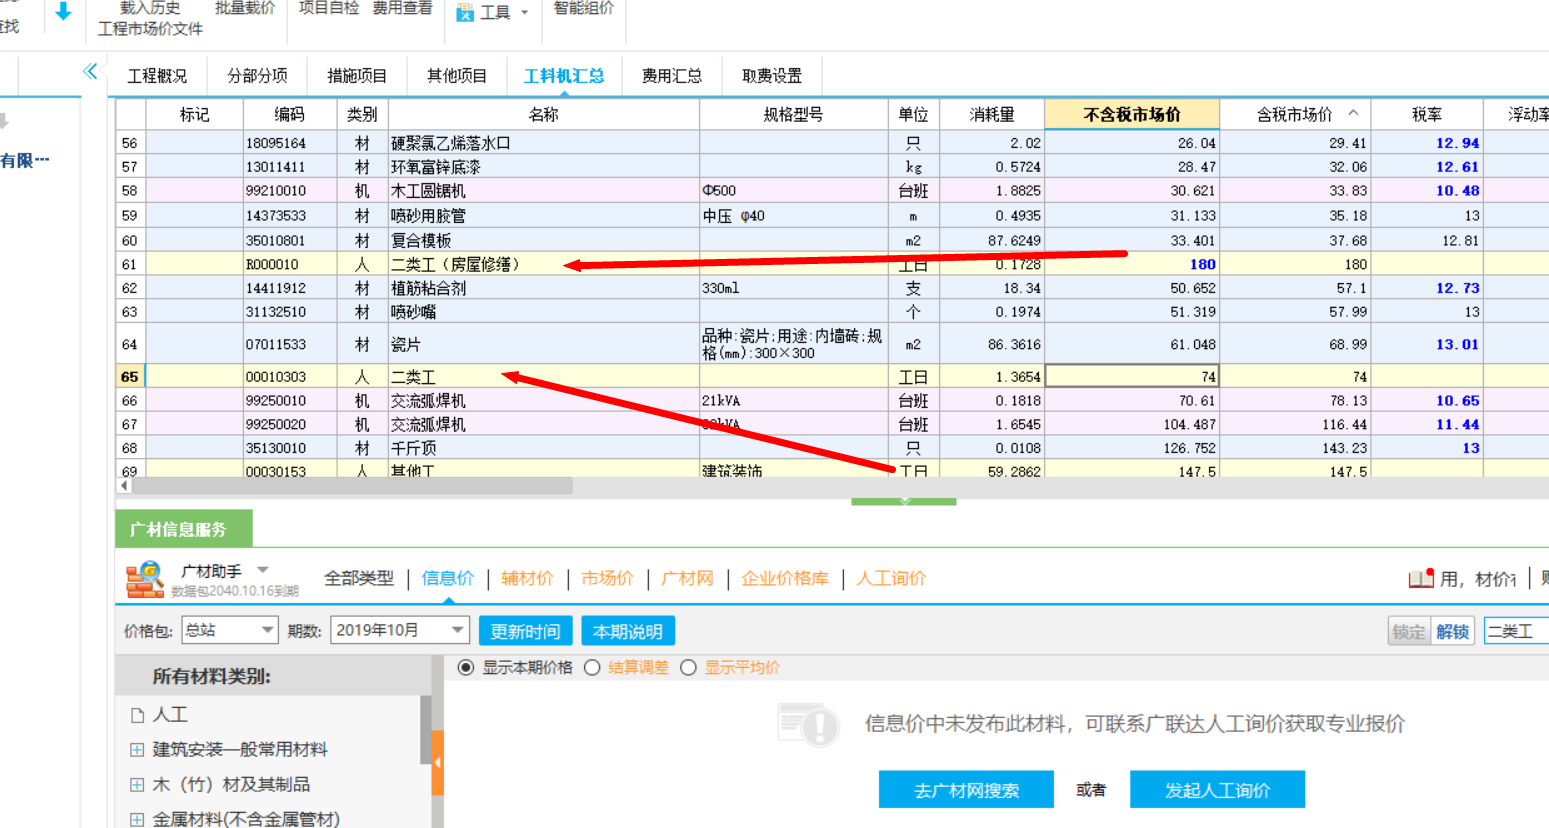Open the 价格包 总站 combo box
The height and width of the screenshot is (828, 1549).
(230, 630)
